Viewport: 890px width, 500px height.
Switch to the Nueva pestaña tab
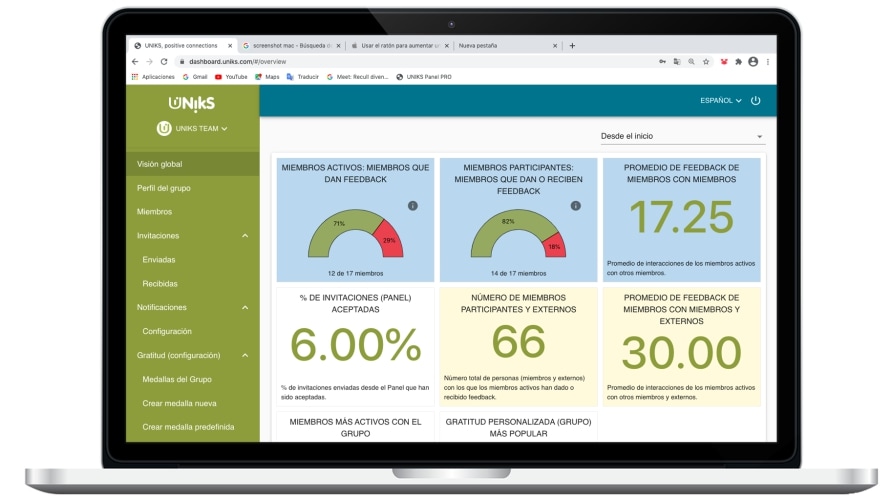click(478, 45)
